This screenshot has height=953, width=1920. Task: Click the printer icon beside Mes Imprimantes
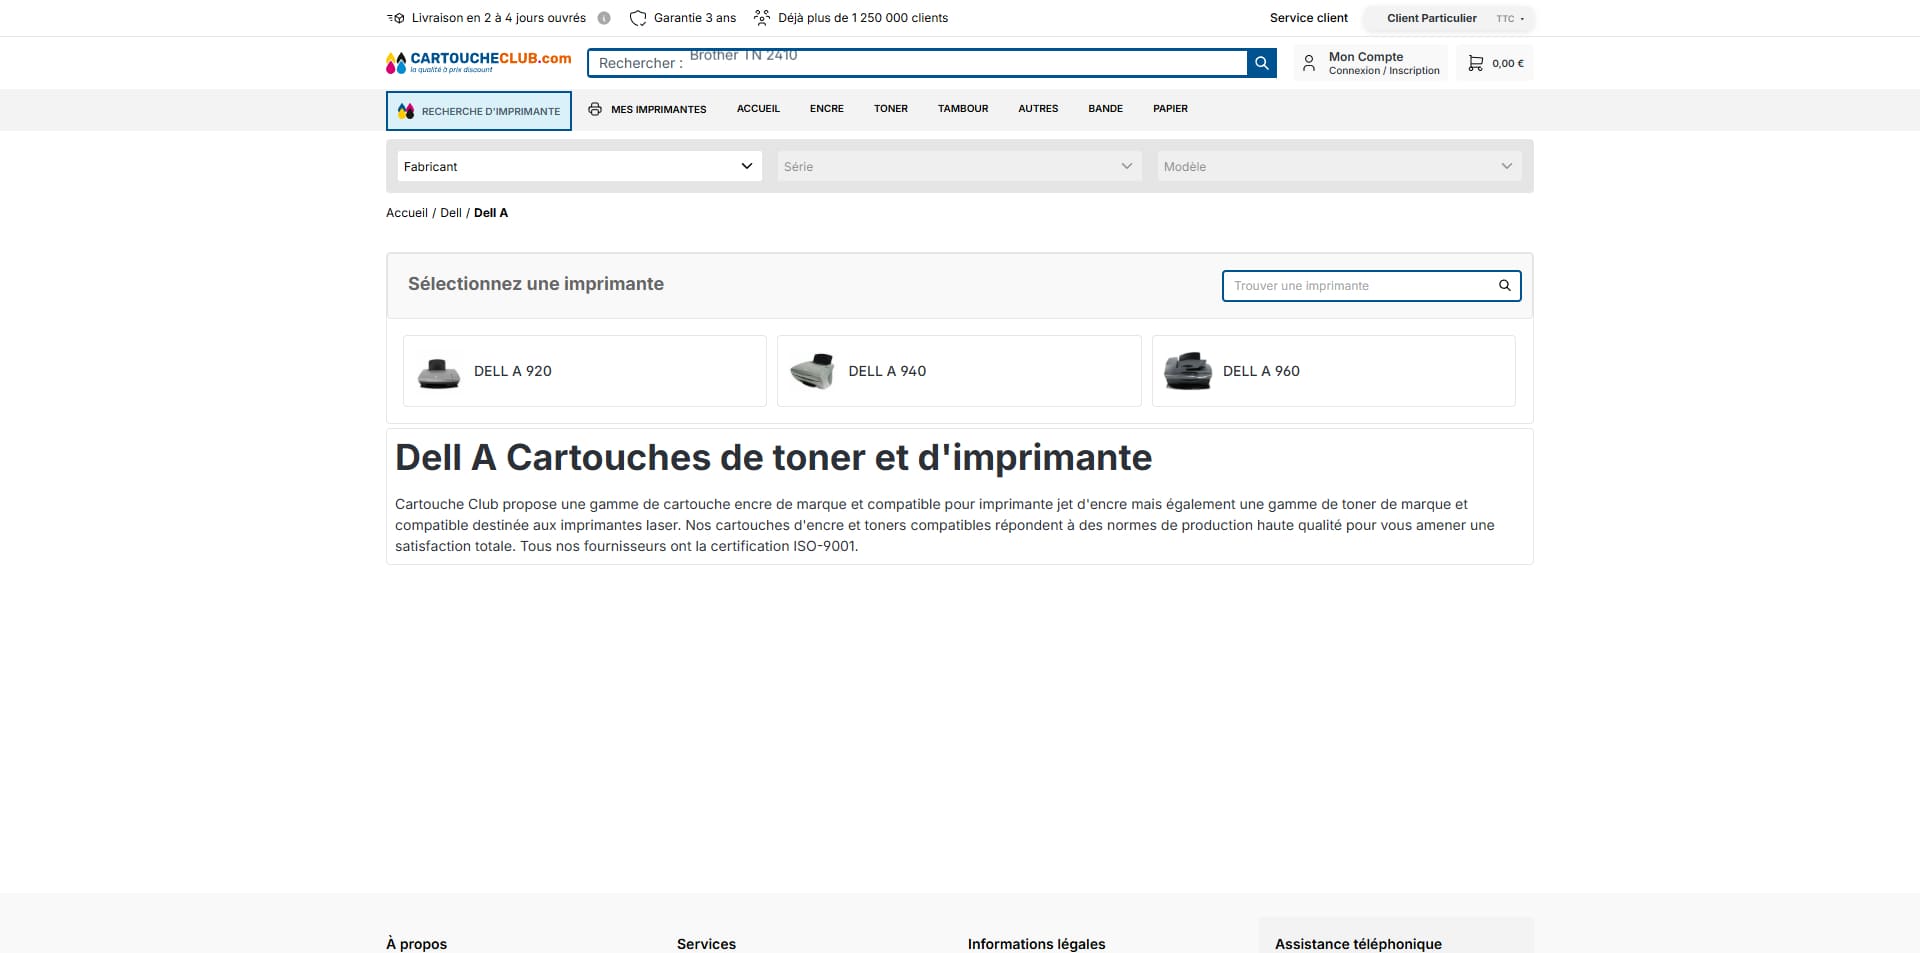tap(595, 109)
